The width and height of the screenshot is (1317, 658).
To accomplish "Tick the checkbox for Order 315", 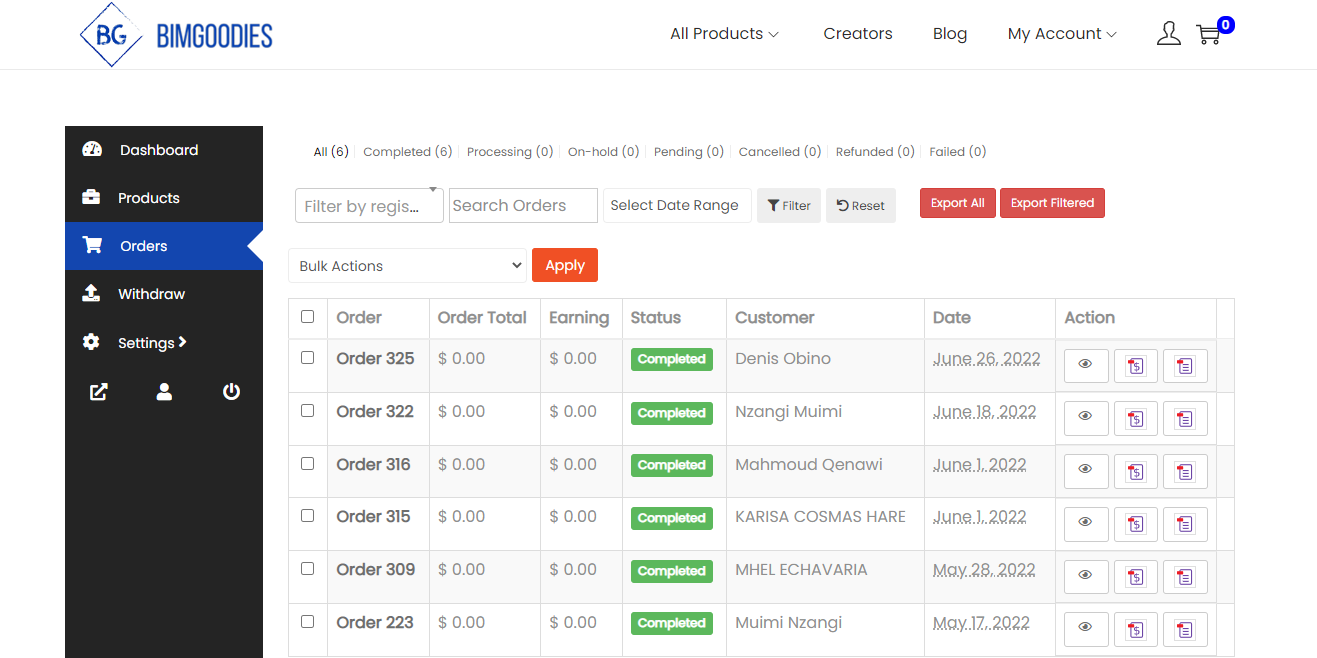I will pos(307,515).
